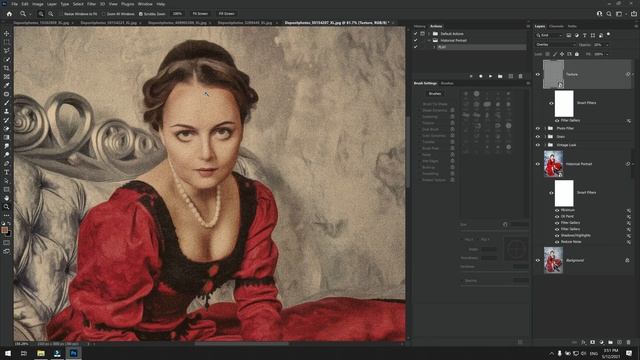The image size is (640, 360).
Task: Expand the Default Actions set
Action: 429,33
